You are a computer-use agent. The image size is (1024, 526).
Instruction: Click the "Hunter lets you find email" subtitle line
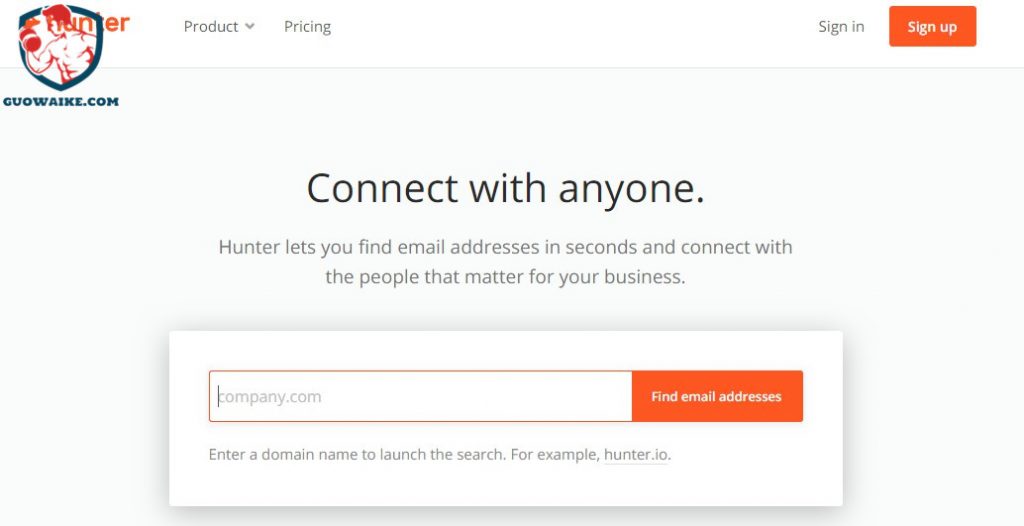pos(505,248)
